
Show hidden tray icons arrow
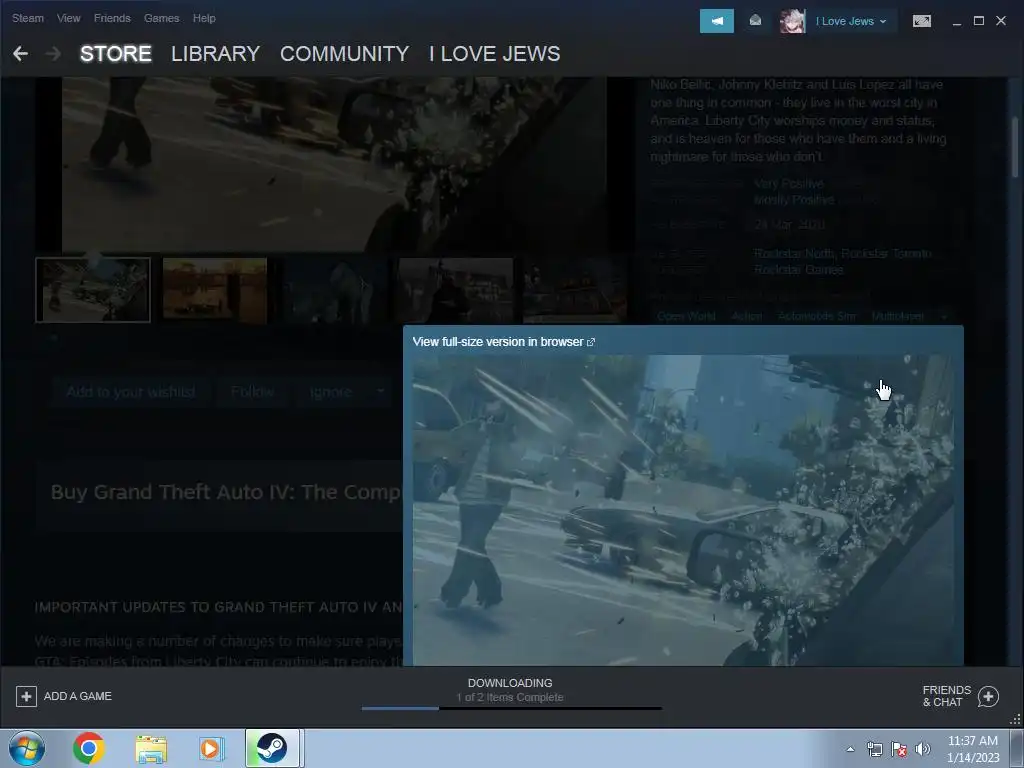[x=850, y=749]
